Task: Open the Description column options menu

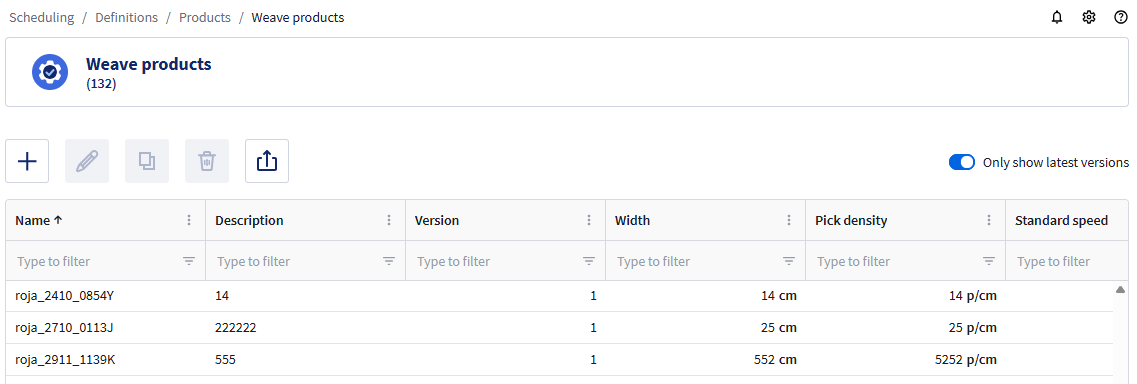Action: click(x=389, y=220)
